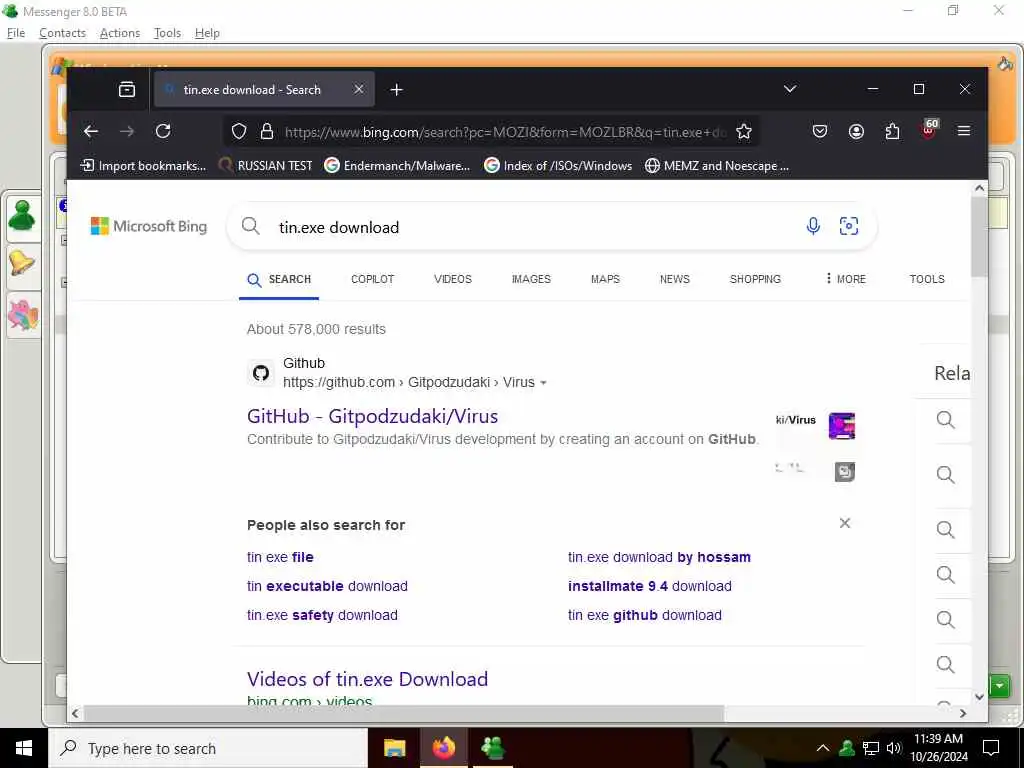
Task: Click Messenger icon in the taskbar
Action: [x=492, y=748]
